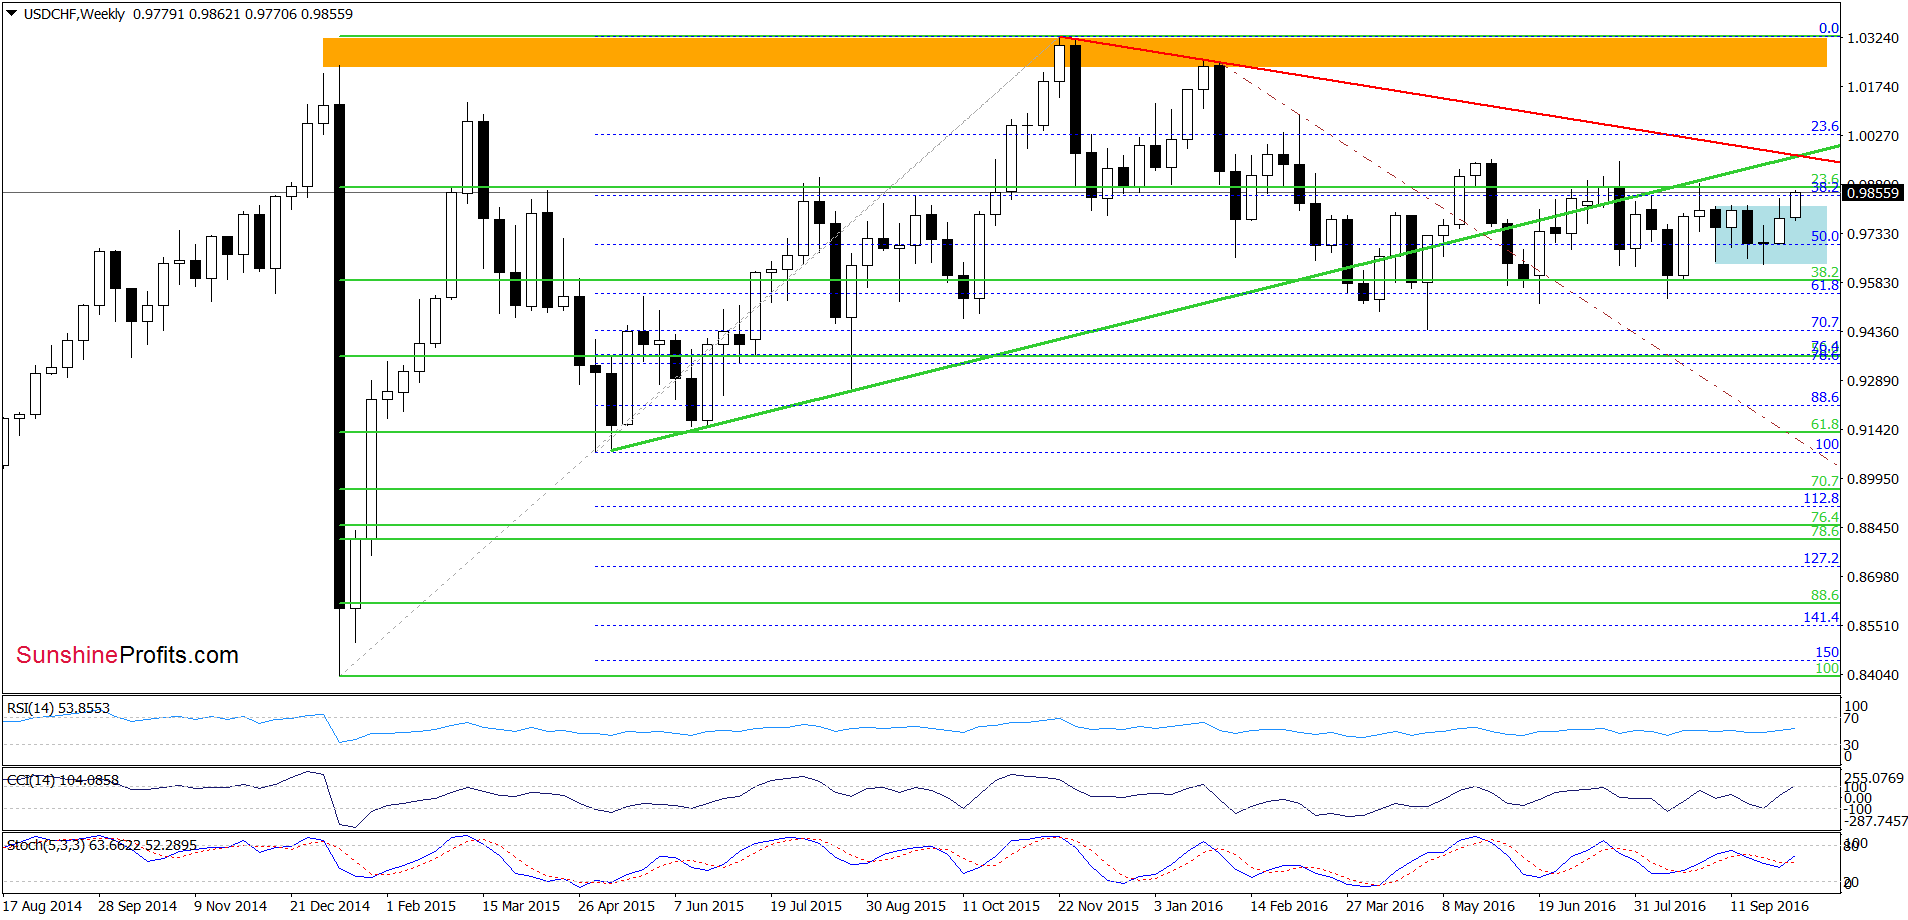
Task: Select the blue 127.2 Fibonacci extension label
Action: point(1821,558)
